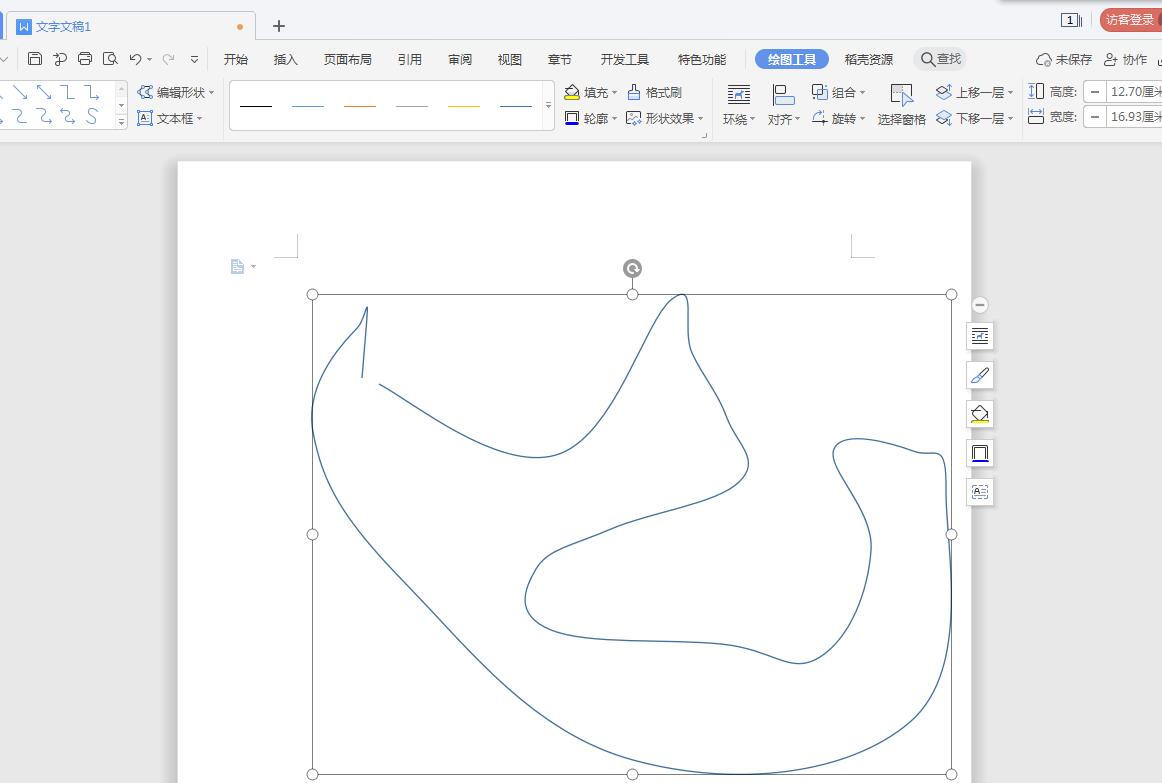
Task: Expand the 填充 fill dropdown
Action: [614, 93]
